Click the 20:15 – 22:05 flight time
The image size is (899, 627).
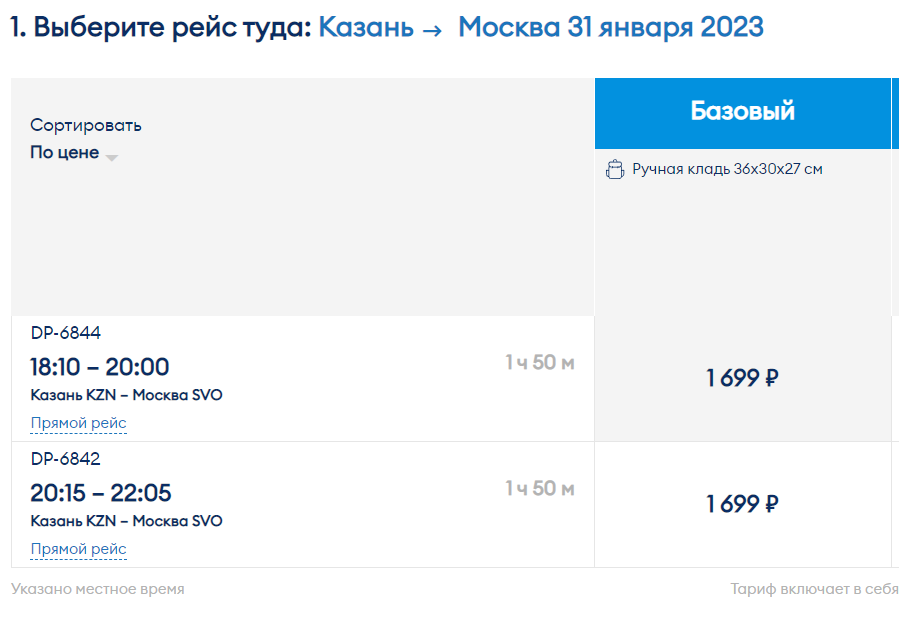coord(101,493)
